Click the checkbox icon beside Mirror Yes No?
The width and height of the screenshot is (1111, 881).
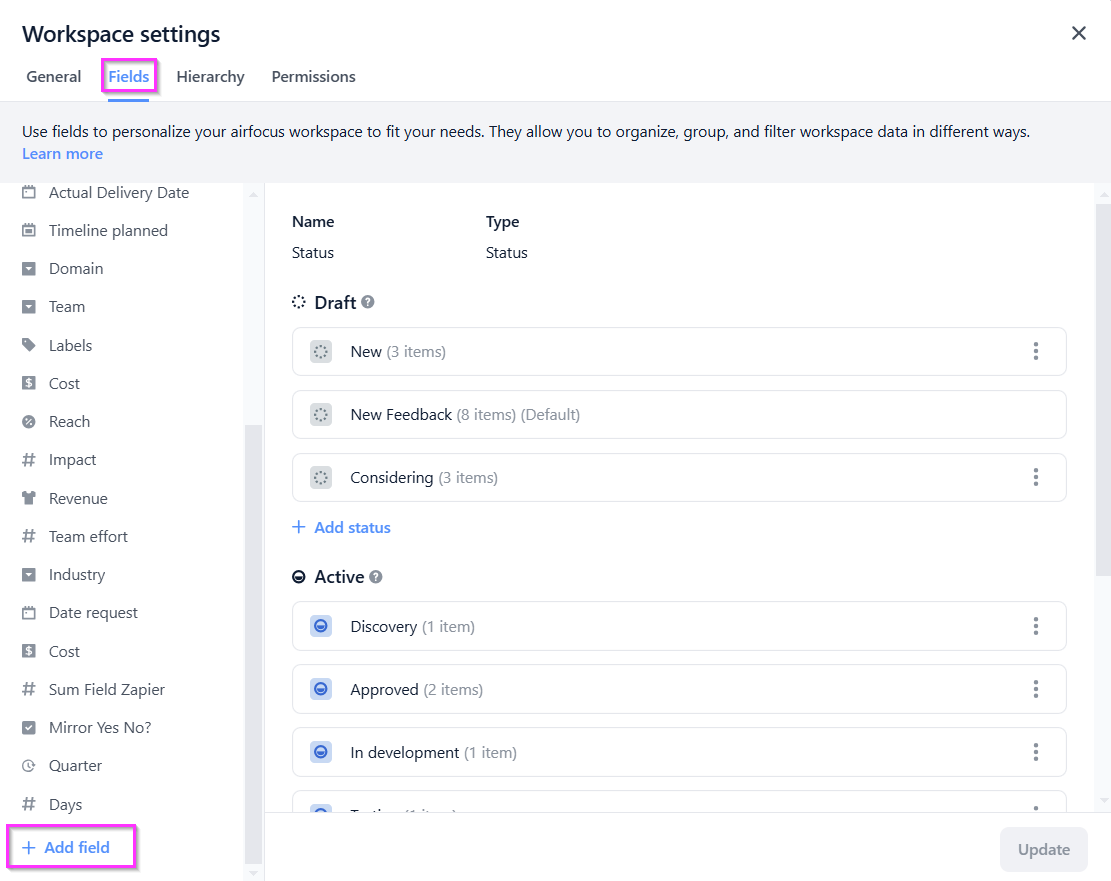click(28, 728)
